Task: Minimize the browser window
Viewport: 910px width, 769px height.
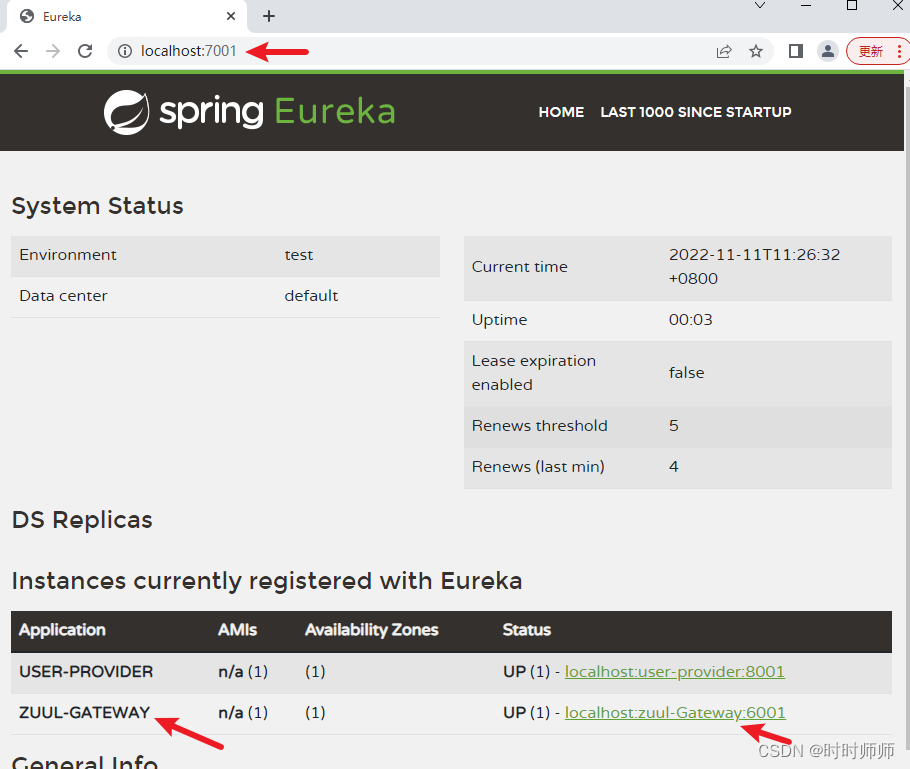Action: tap(806, 5)
